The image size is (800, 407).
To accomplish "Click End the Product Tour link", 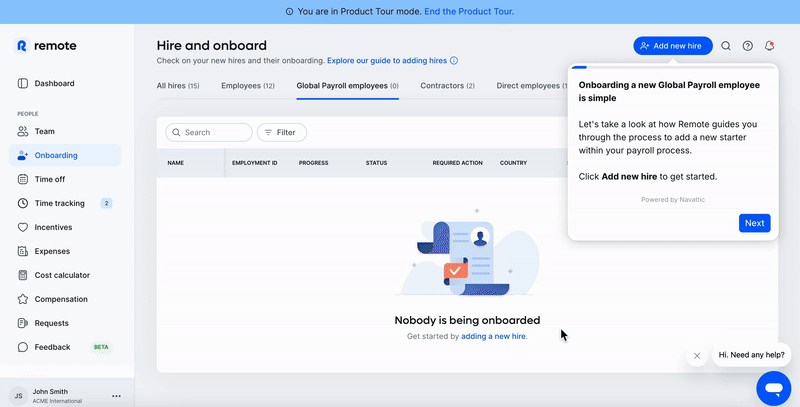I will pos(469,11).
